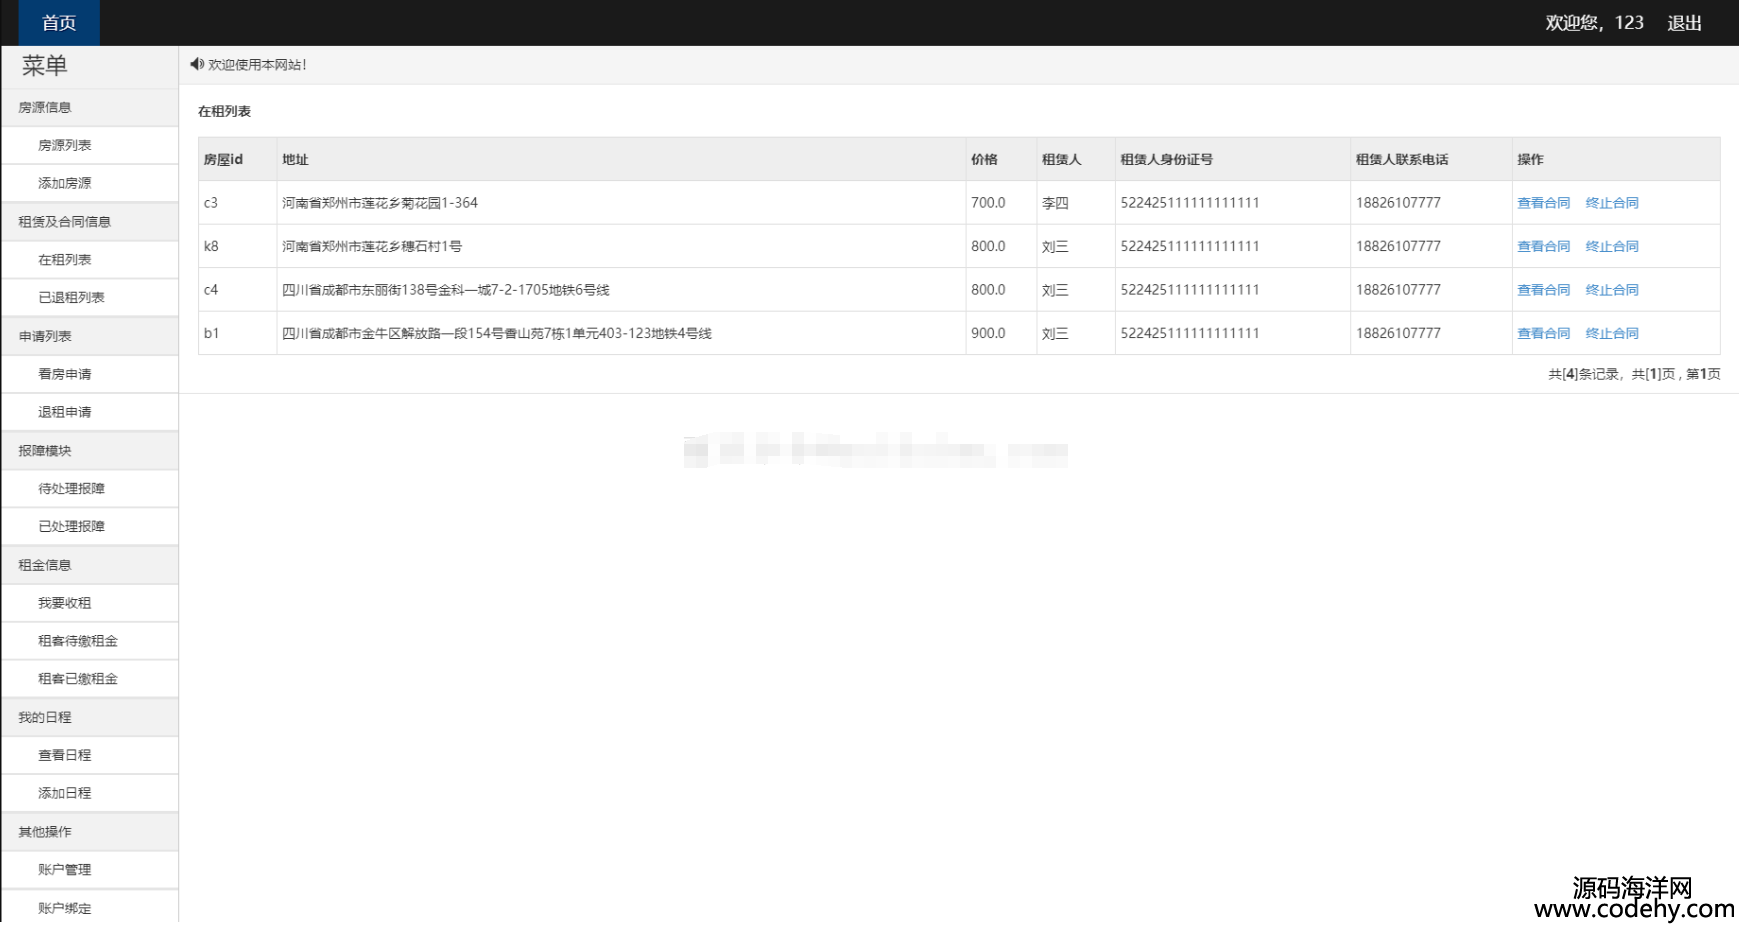View contract for house b1
The width and height of the screenshot is (1739, 929).
click(1543, 333)
